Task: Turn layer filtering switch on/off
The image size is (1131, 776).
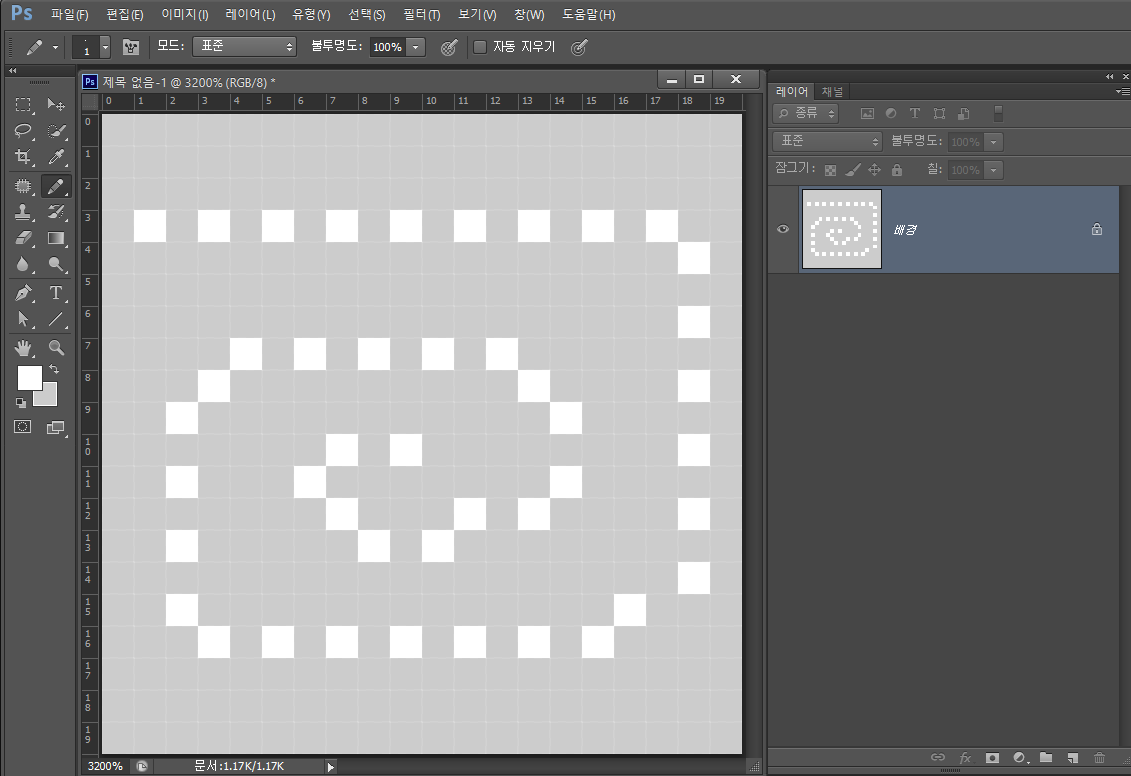Action: tap(998, 113)
